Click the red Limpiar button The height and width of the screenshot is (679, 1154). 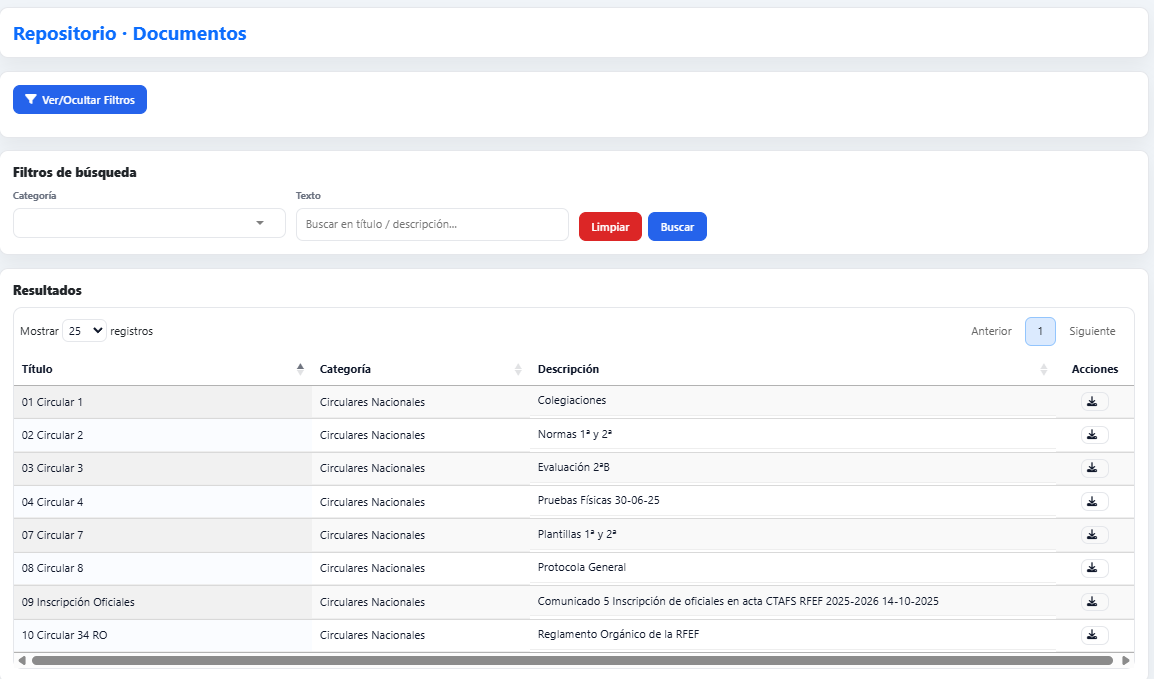pos(610,227)
